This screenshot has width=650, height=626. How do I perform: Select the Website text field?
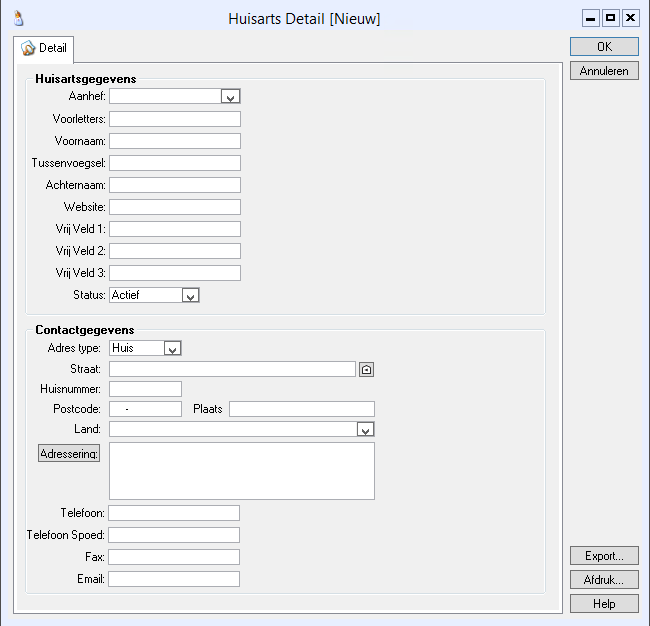pos(175,207)
